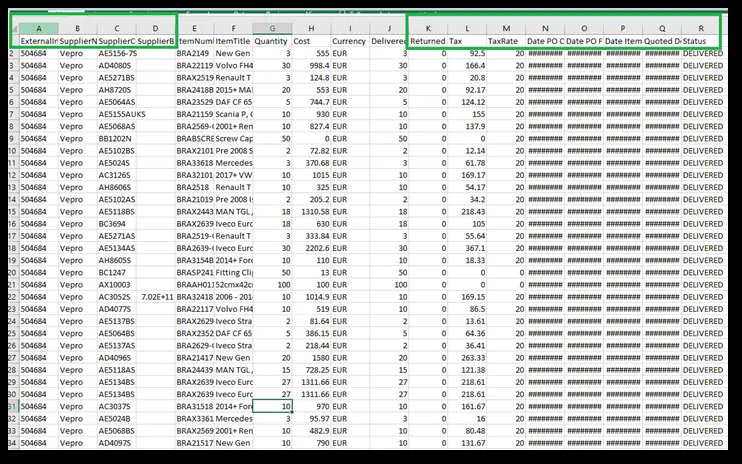Select item number cell BRASP241
The width and height of the screenshot is (742, 464).
pyautogui.click(x=194, y=272)
